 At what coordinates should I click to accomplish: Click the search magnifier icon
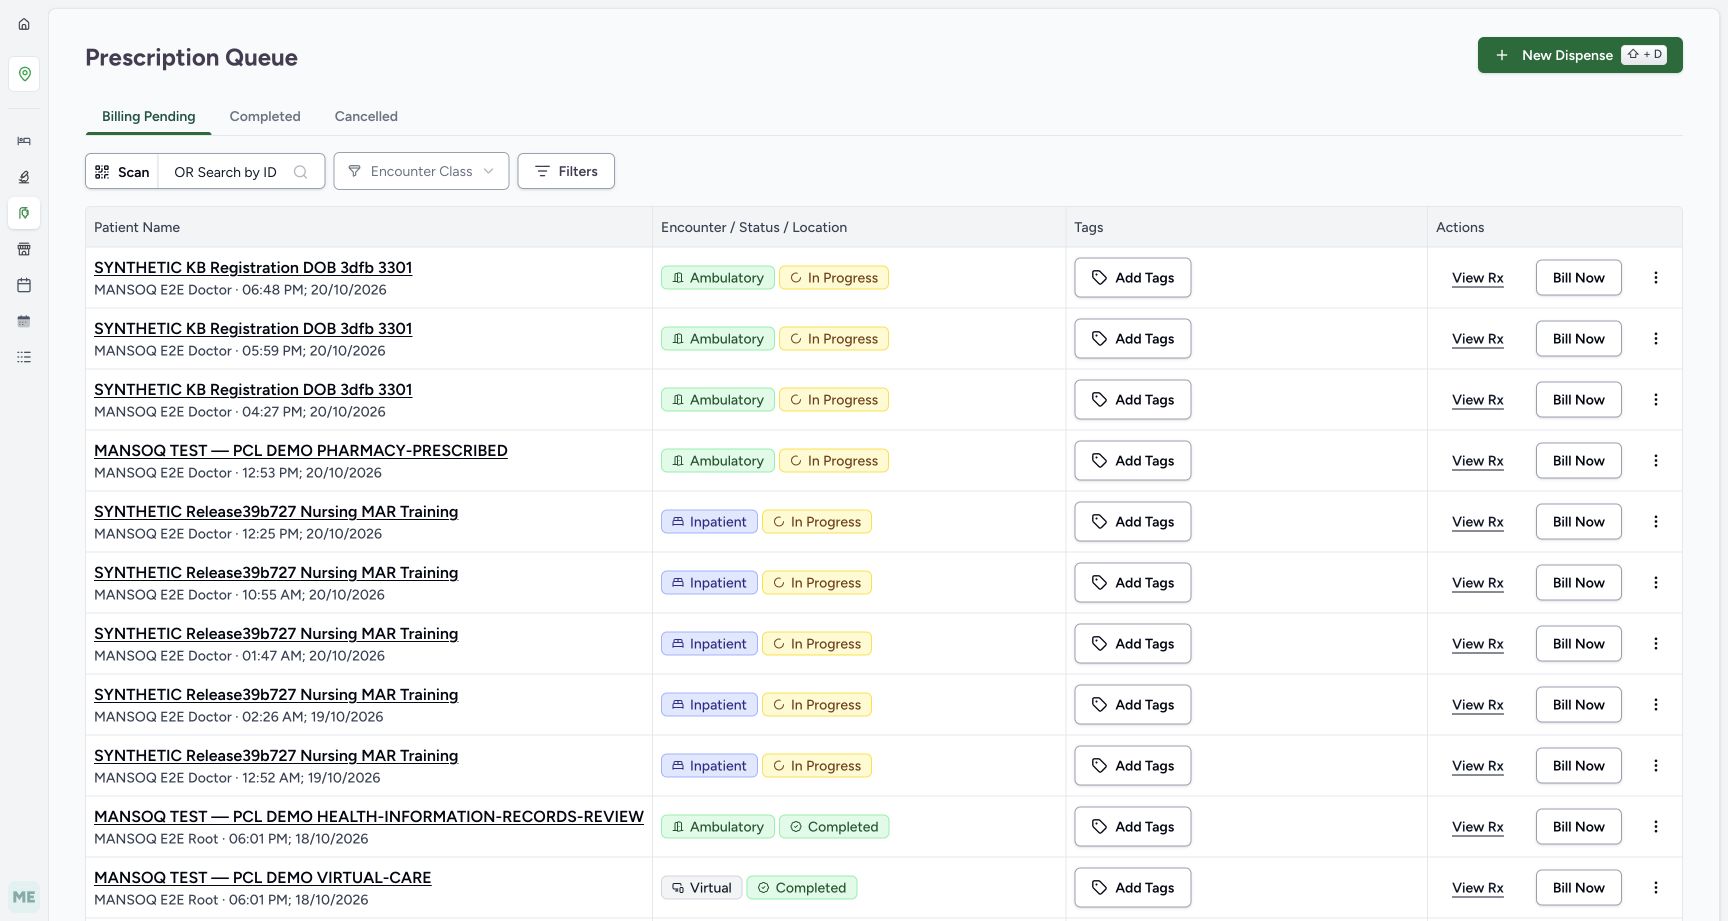point(300,172)
